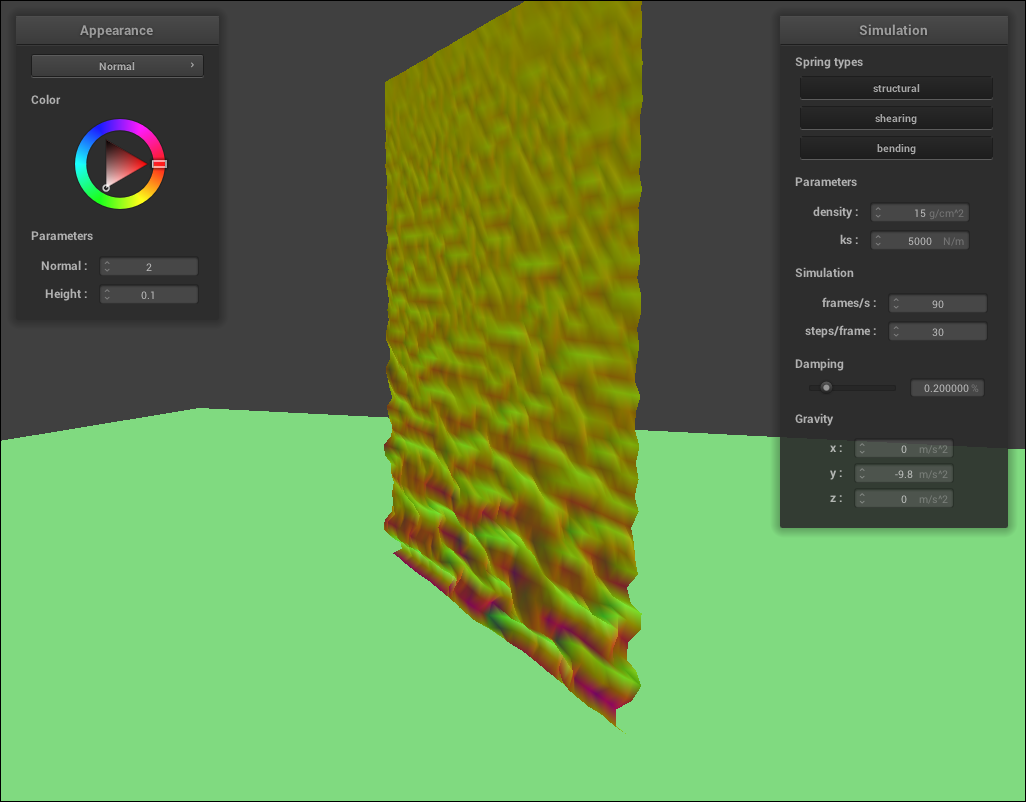Click the steps/frame value field
The image size is (1026, 802).
[x=938, y=332]
